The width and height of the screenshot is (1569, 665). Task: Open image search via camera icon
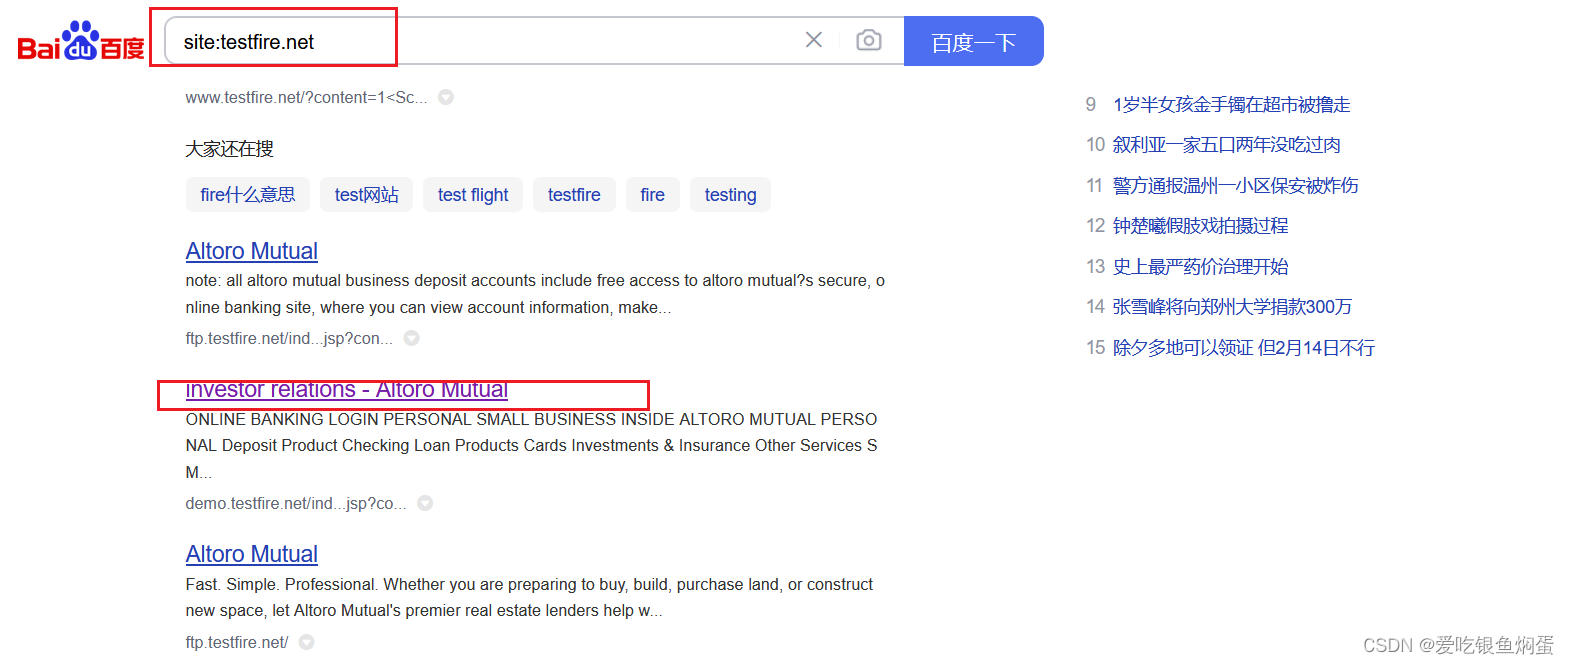pos(869,40)
